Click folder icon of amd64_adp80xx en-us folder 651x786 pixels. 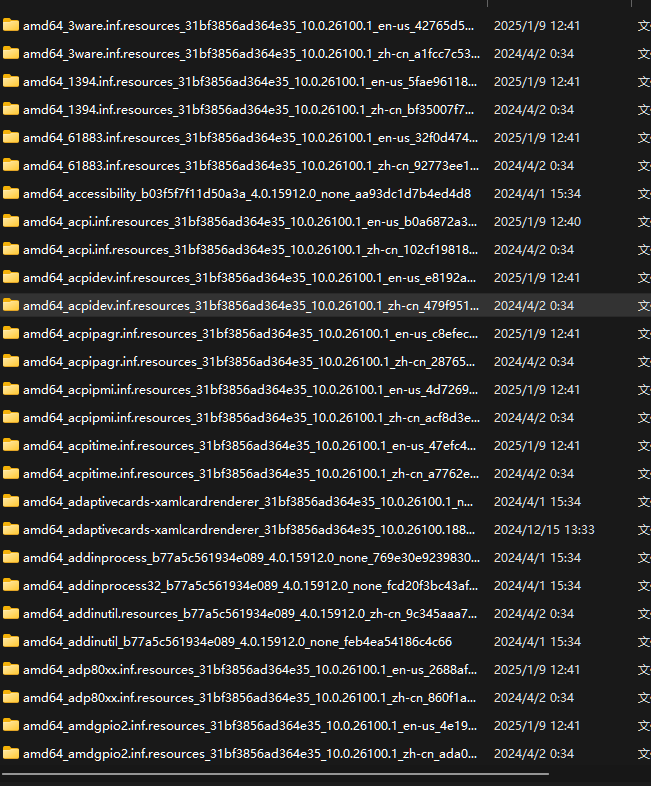[11, 669]
